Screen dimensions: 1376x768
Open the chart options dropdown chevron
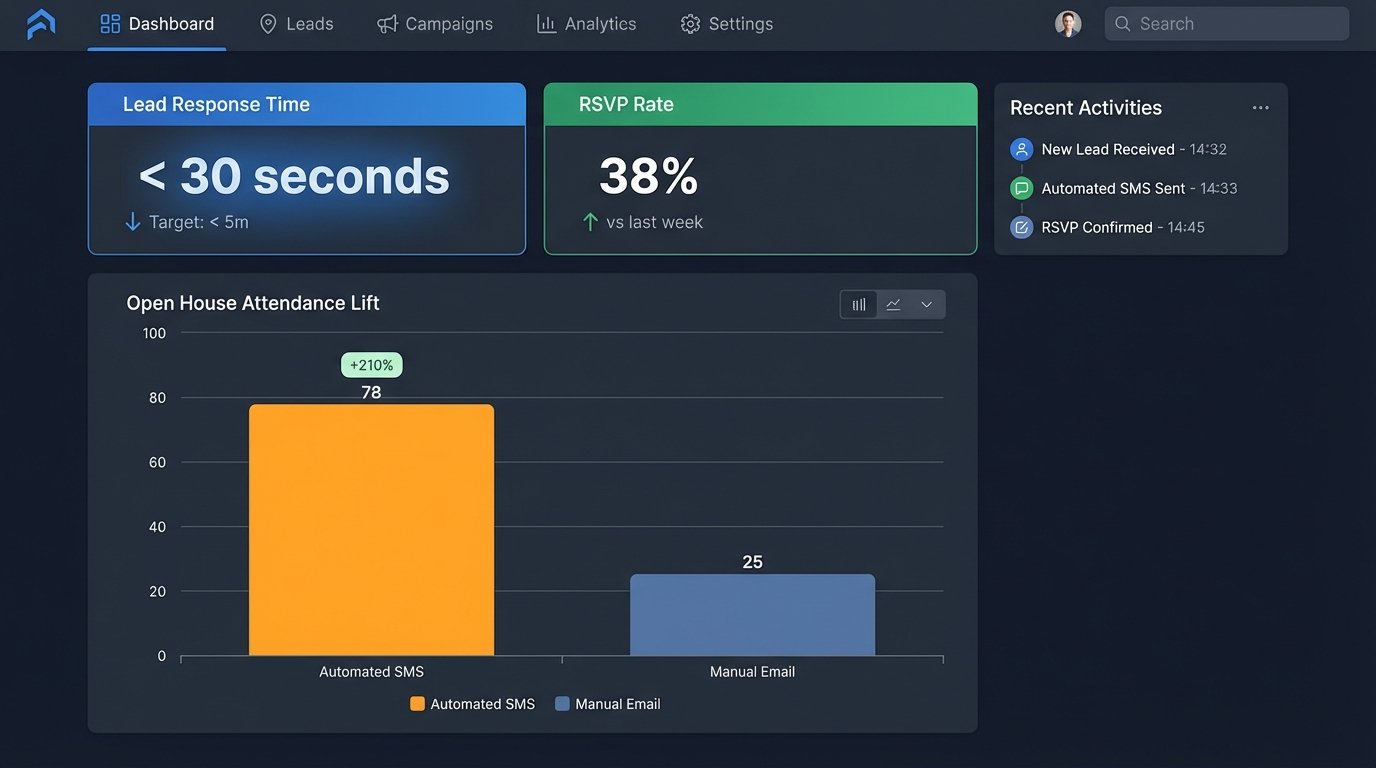tap(925, 304)
